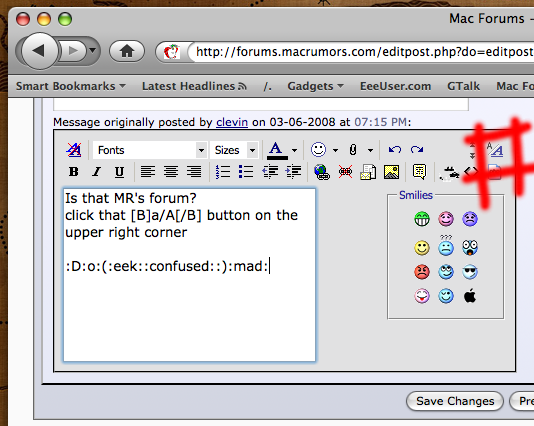
Task: Click the Remove Text Formatting icon
Action: (74, 150)
